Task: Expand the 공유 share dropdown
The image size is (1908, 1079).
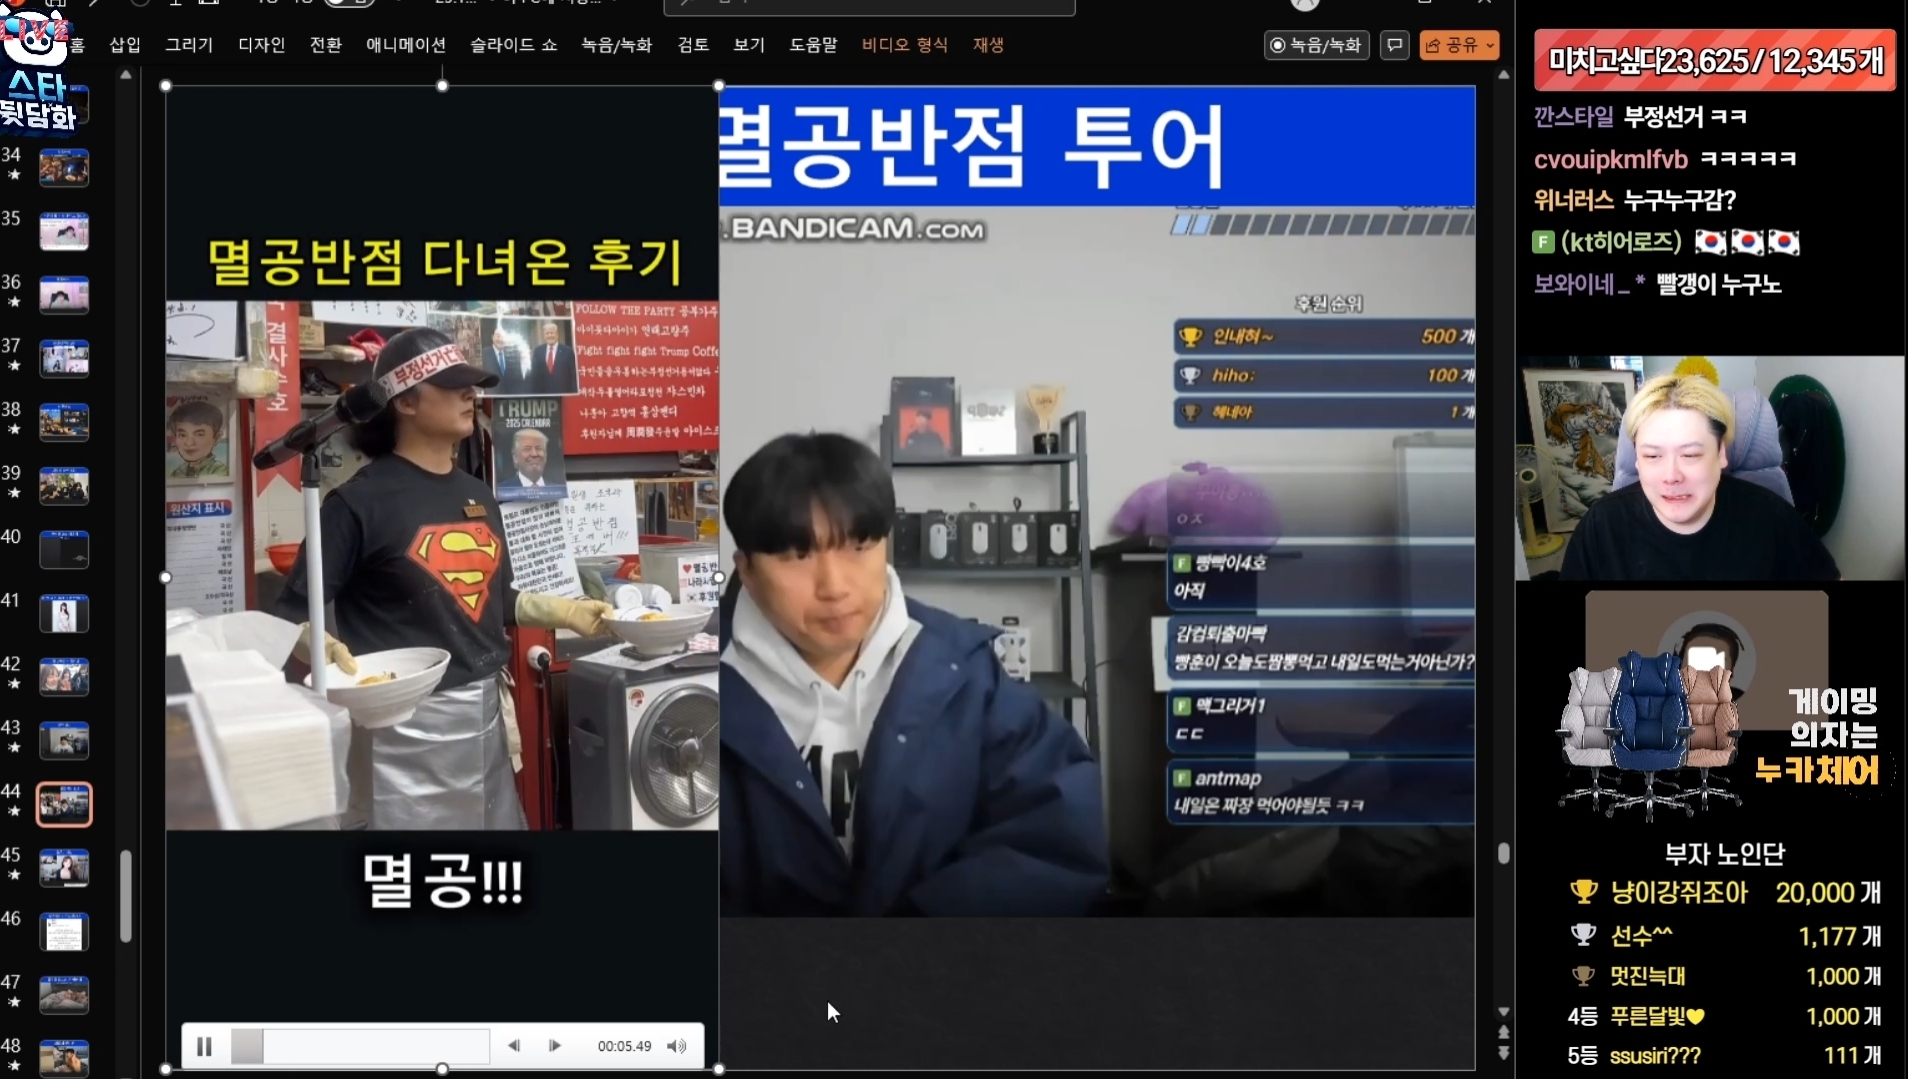Action: point(1490,45)
